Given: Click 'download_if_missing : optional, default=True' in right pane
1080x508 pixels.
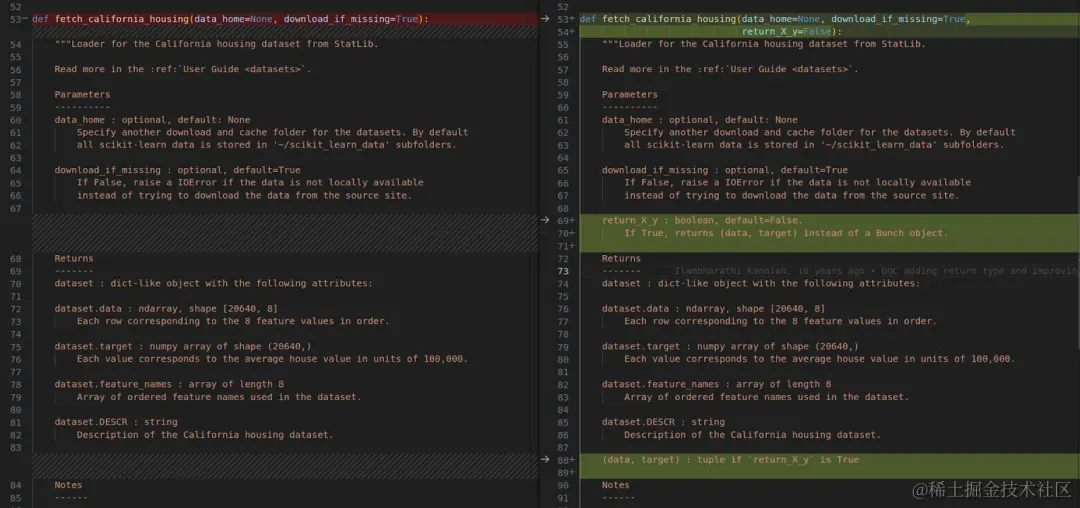Looking at the screenshot, I should 725,170.
